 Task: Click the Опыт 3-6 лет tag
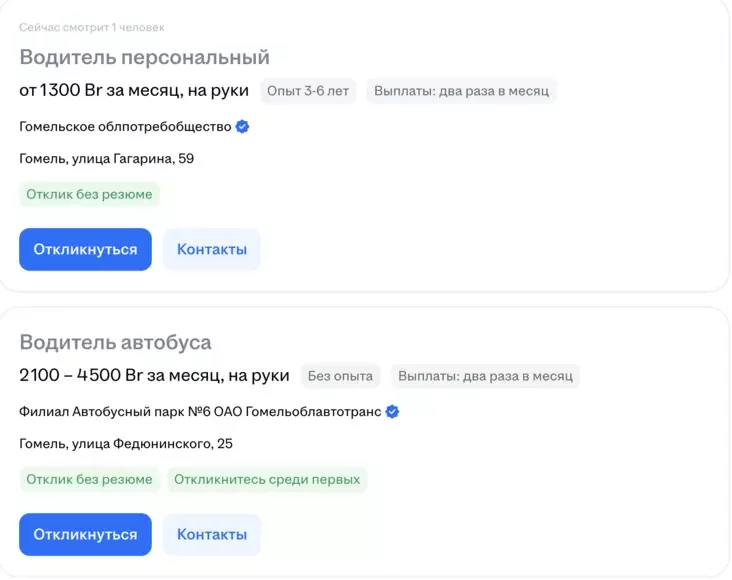point(309,91)
